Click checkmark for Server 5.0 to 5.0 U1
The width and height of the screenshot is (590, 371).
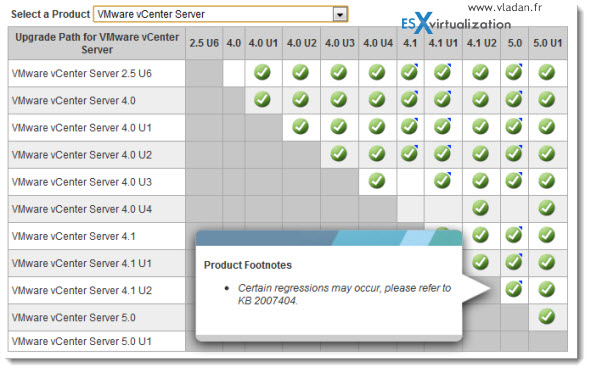coord(547,316)
